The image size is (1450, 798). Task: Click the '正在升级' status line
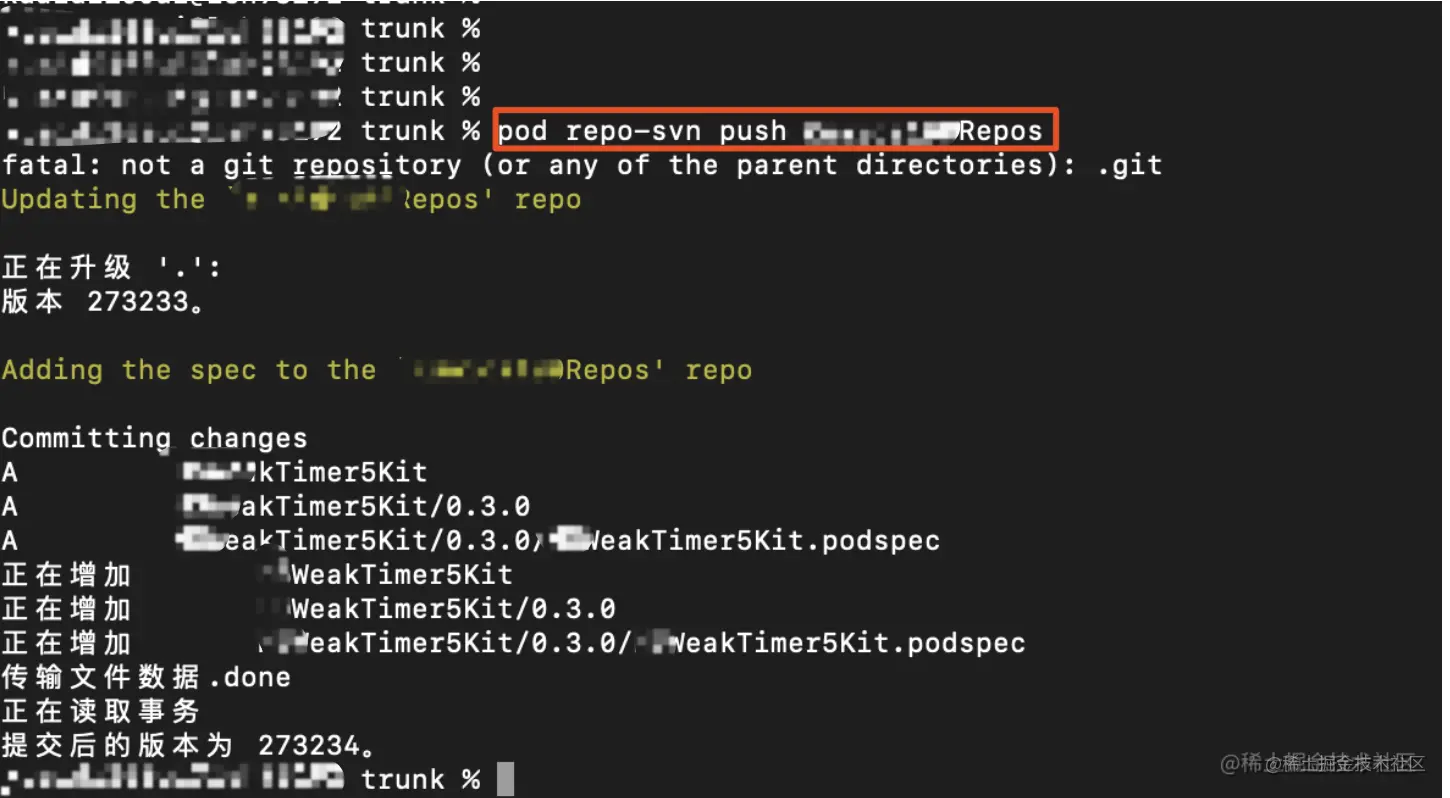point(110,267)
